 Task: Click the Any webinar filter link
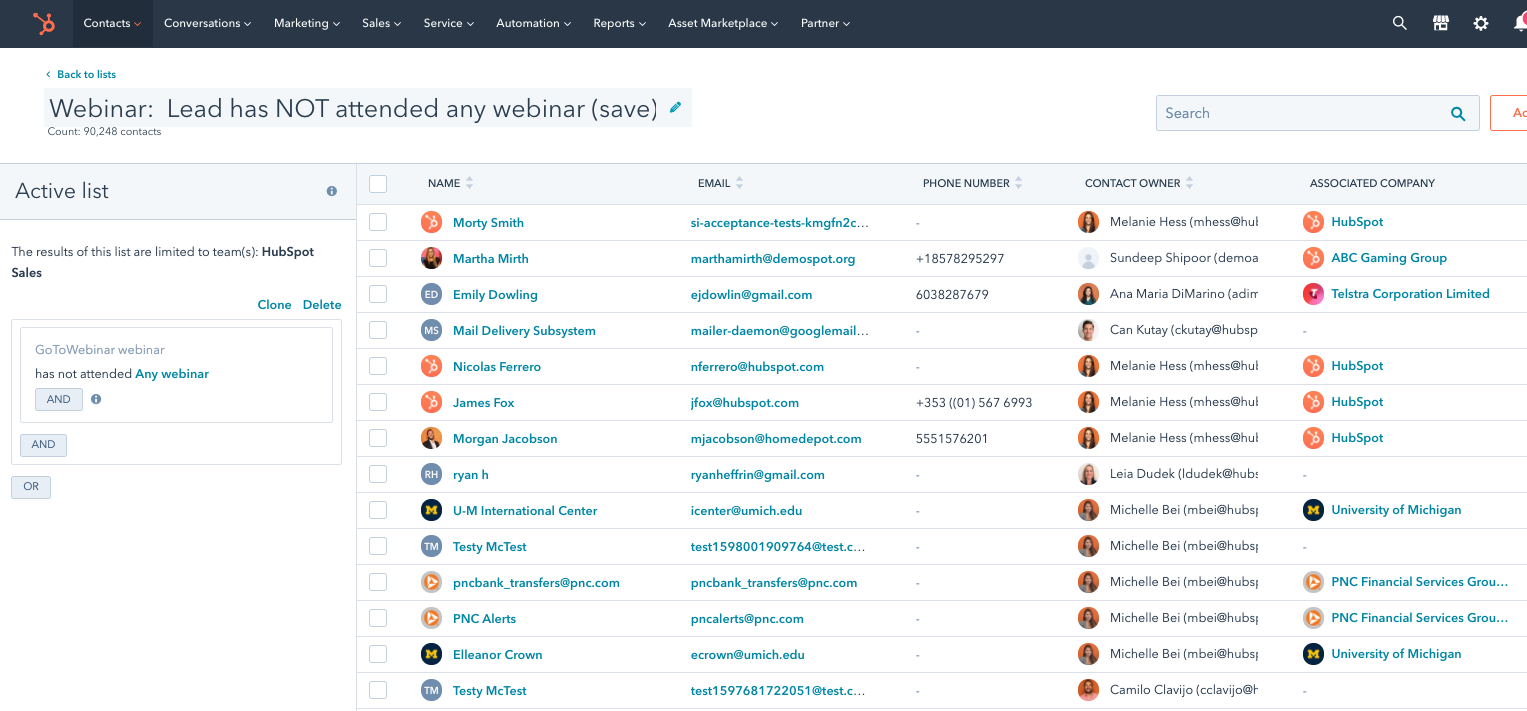pyautogui.click(x=172, y=374)
